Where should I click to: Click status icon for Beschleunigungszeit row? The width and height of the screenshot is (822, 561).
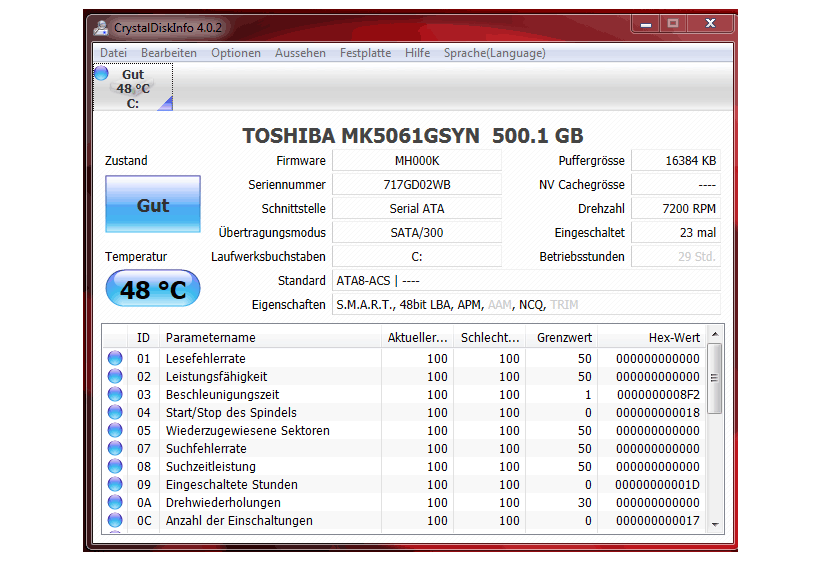pos(115,394)
